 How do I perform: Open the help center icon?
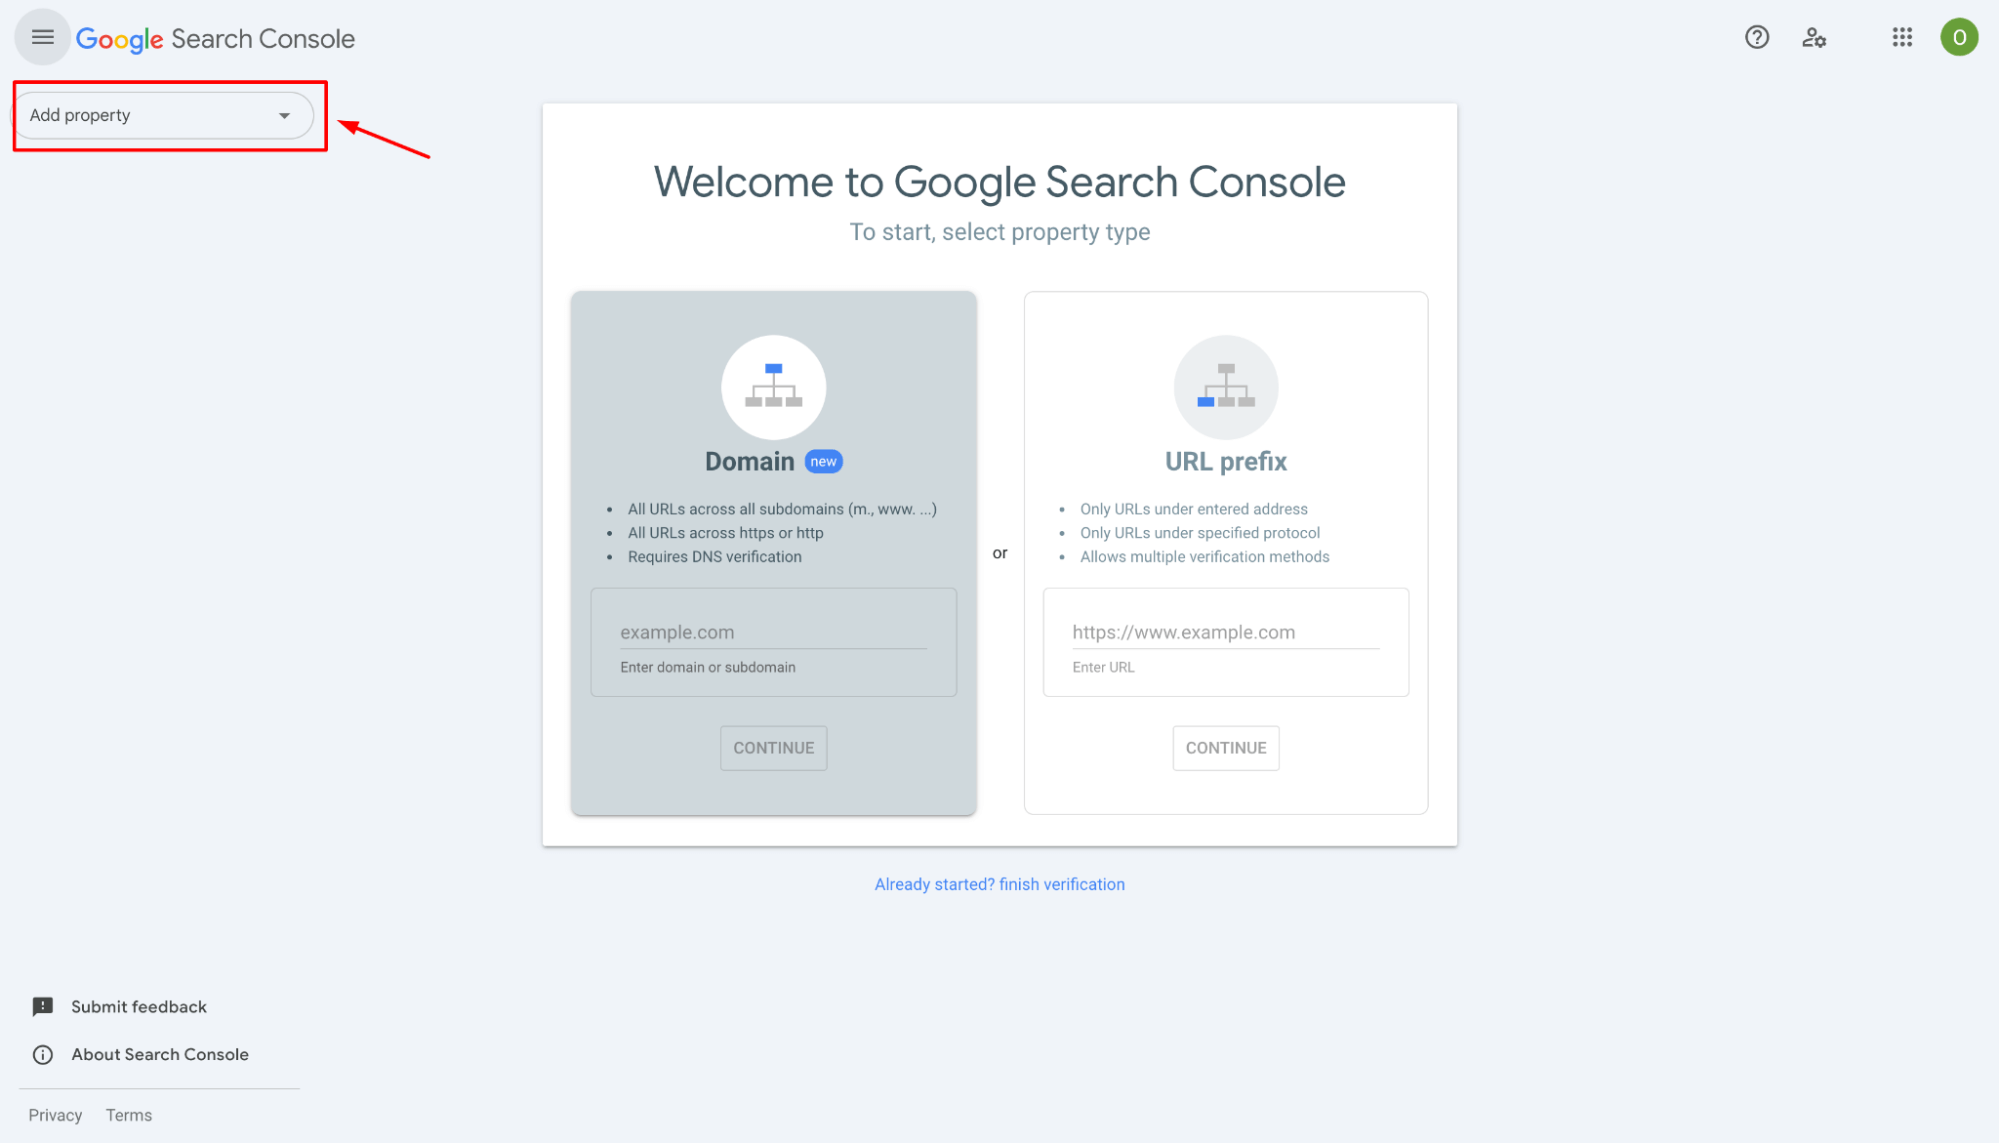click(1757, 37)
